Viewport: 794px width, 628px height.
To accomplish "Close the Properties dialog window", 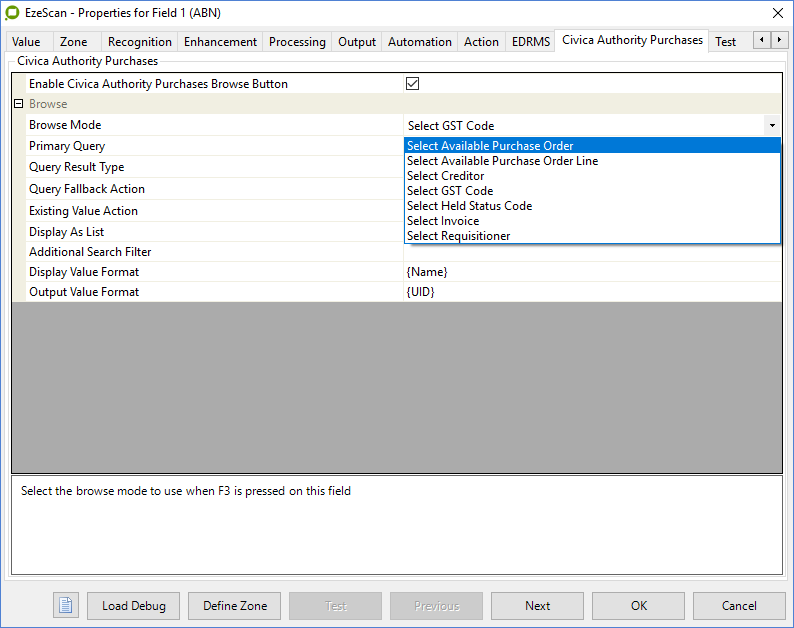I will [777, 13].
